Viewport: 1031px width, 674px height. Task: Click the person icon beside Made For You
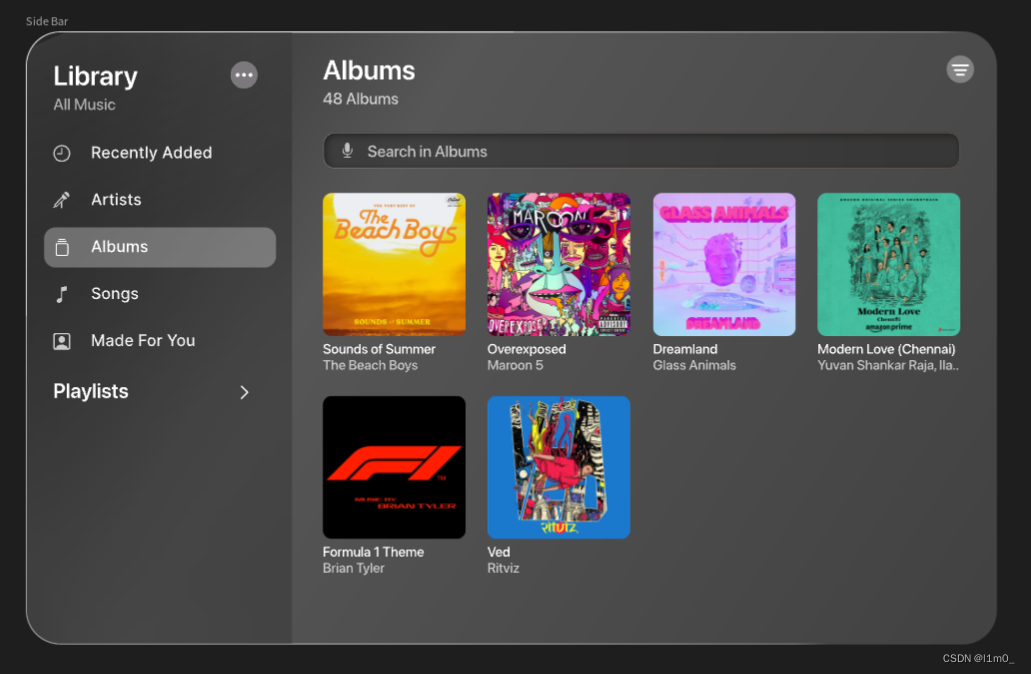62,341
